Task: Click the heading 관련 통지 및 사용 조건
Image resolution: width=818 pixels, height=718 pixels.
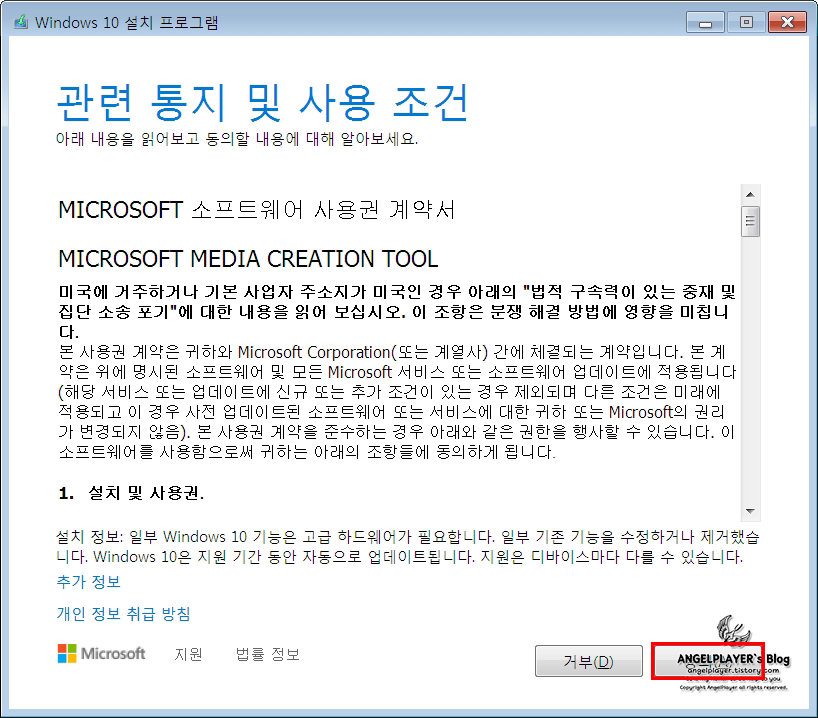Action: click(262, 102)
